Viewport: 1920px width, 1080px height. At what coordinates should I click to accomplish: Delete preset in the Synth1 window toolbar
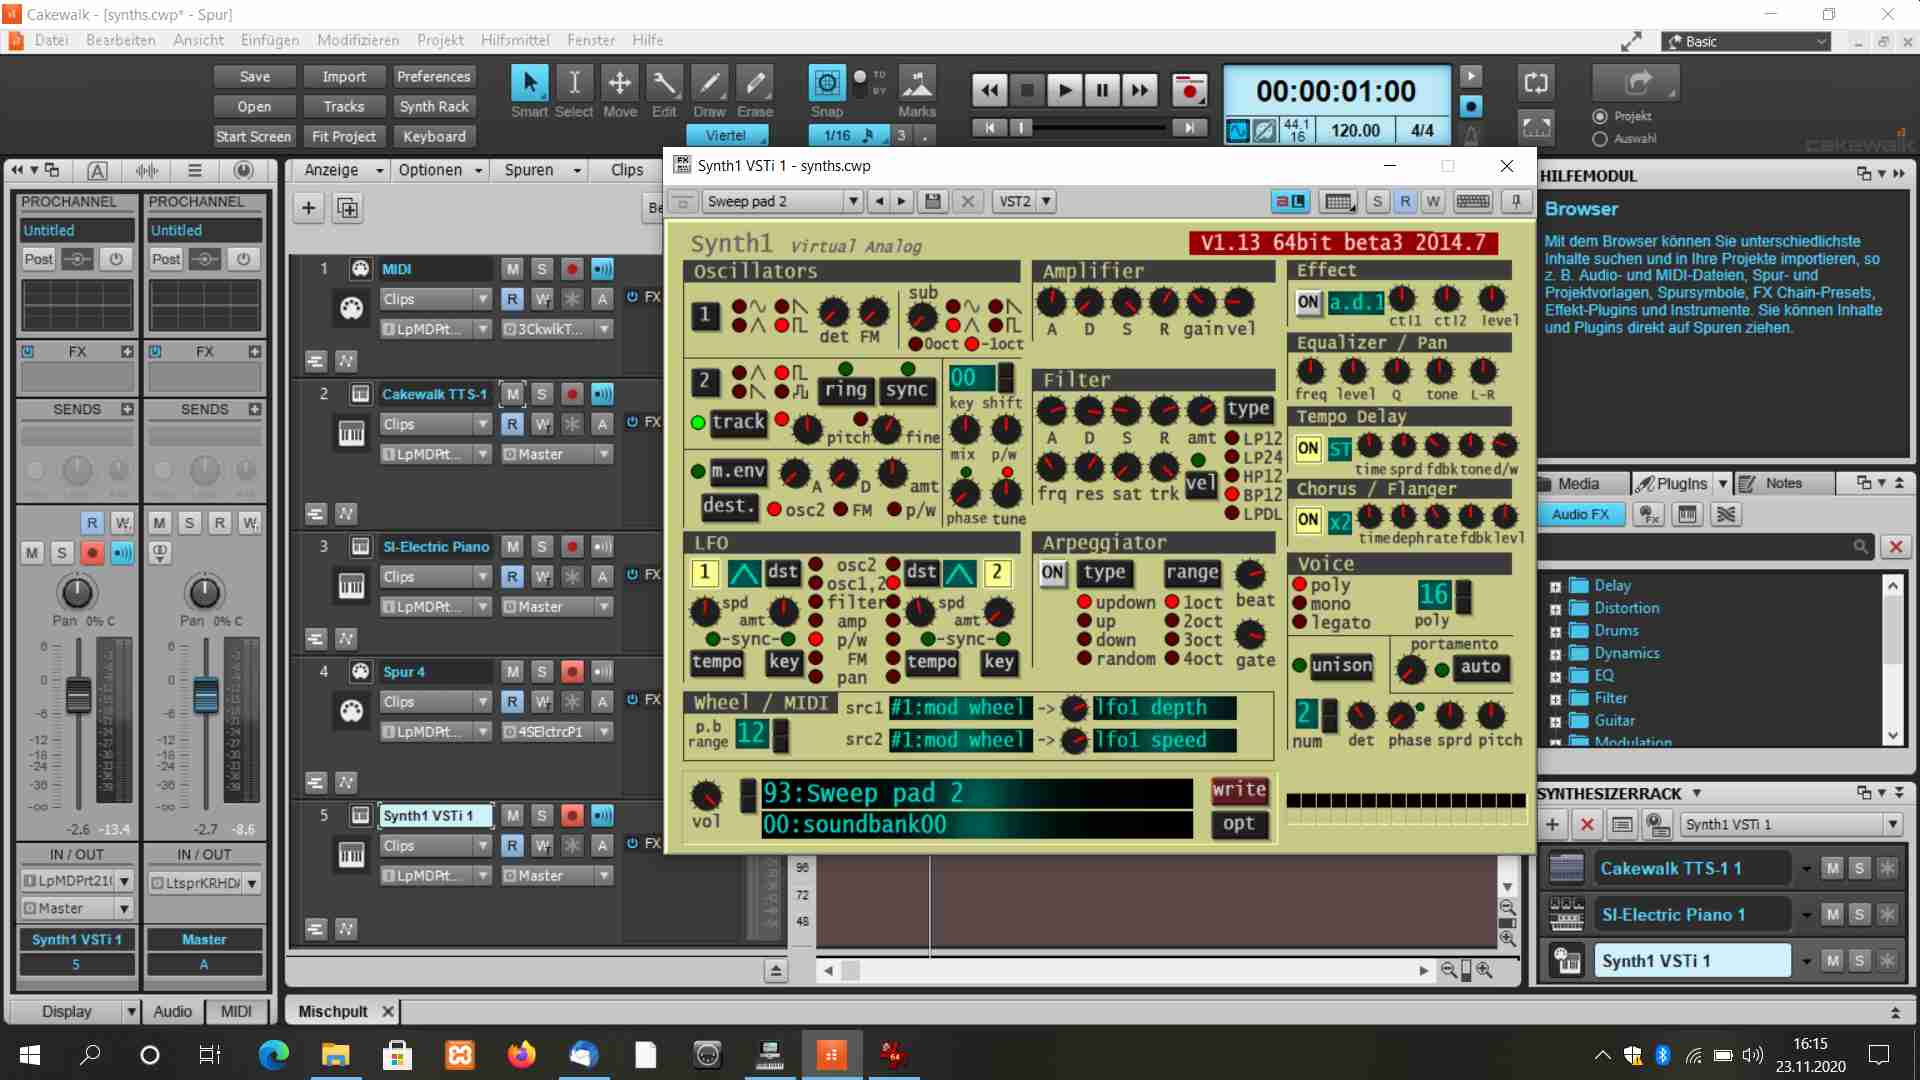point(967,201)
